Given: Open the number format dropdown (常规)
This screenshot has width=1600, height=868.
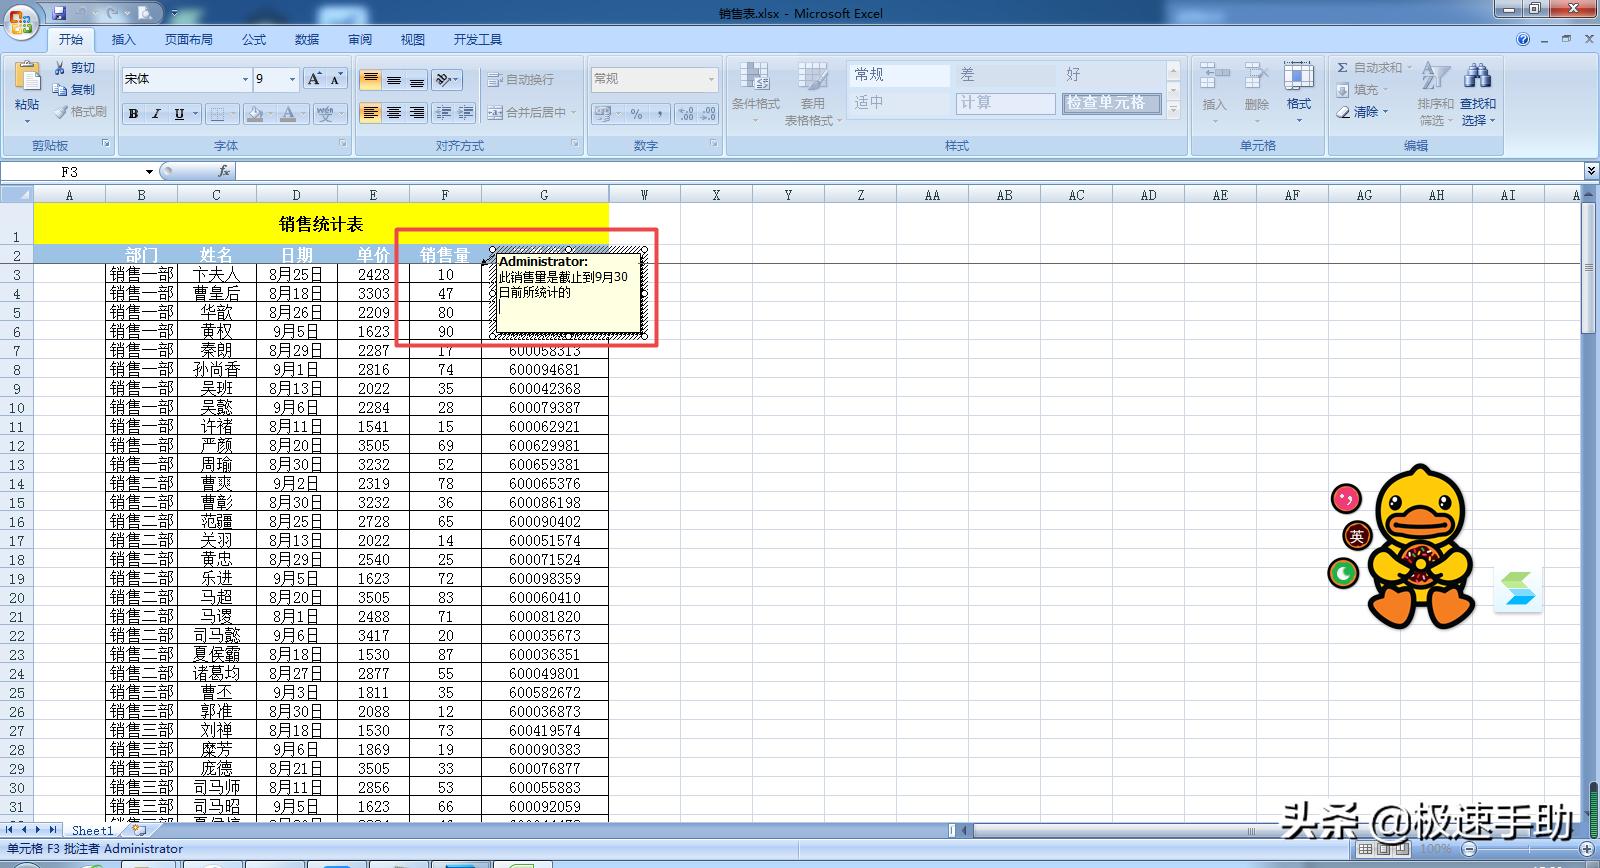Looking at the screenshot, I should pyautogui.click(x=712, y=79).
